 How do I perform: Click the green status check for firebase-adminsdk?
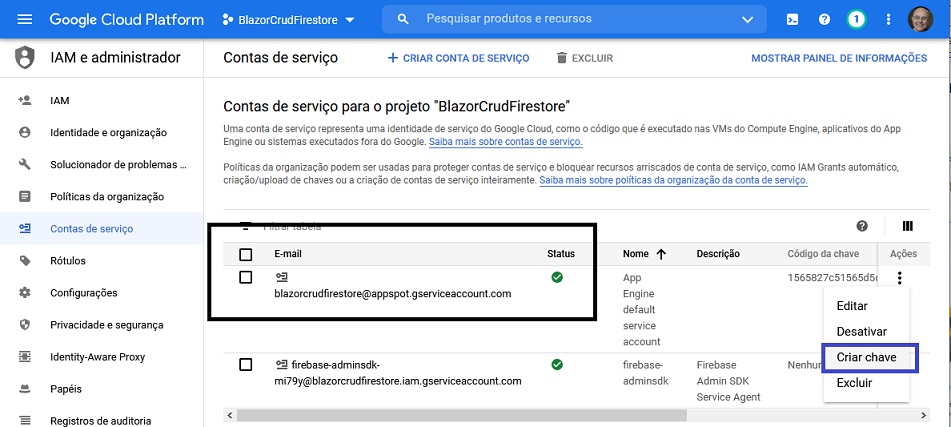(x=557, y=365)
